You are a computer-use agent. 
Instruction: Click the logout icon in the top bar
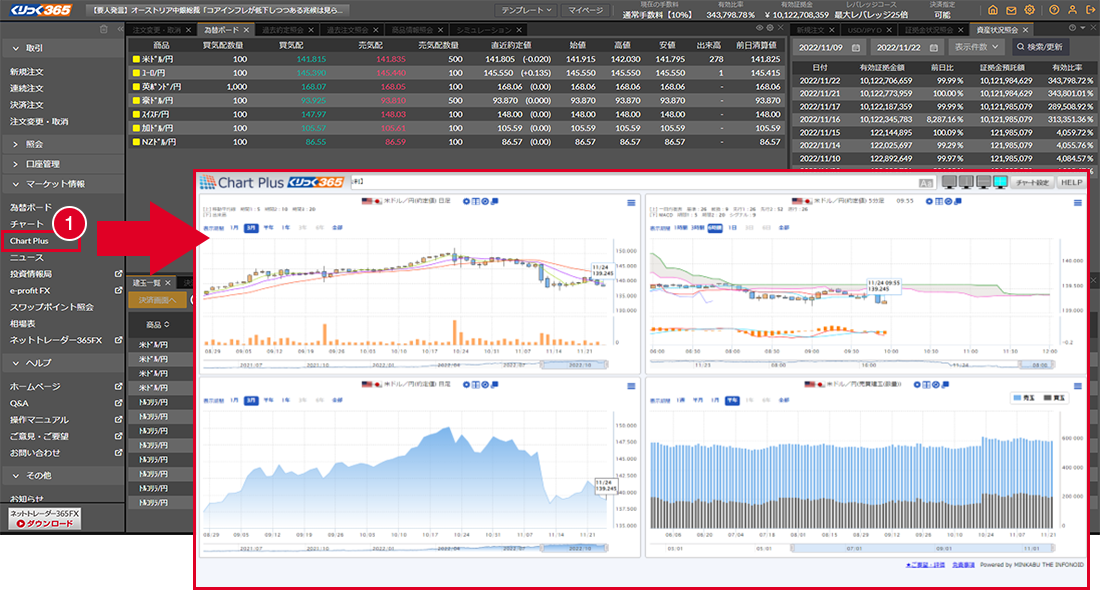pyautogui.click(x=1090, y=10)
